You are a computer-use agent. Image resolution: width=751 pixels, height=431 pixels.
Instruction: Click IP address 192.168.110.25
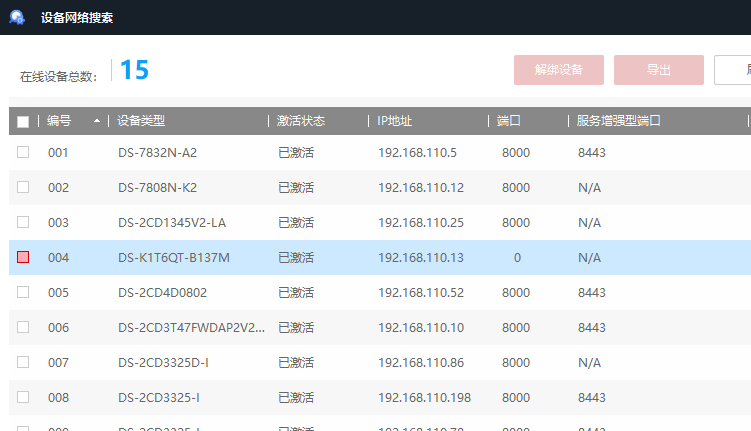coord(421,223)
